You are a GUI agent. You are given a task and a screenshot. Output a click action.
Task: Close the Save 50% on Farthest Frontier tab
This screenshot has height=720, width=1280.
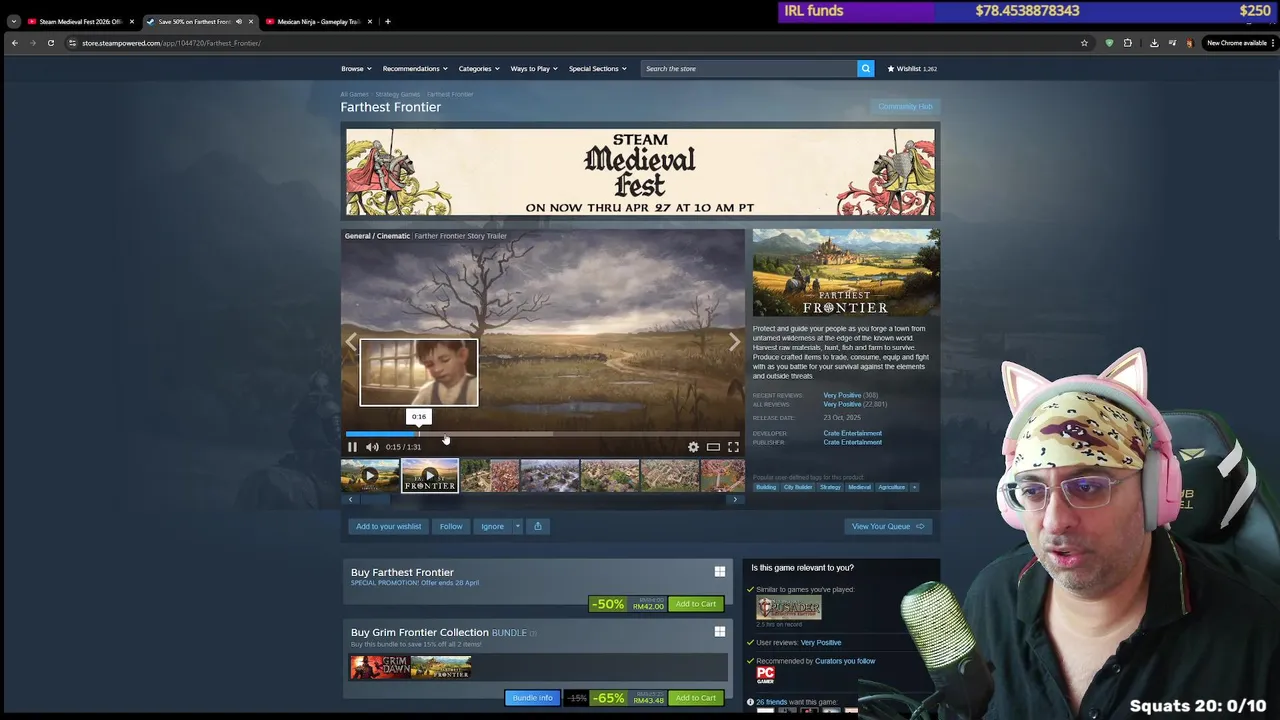[x=251, y=21]
